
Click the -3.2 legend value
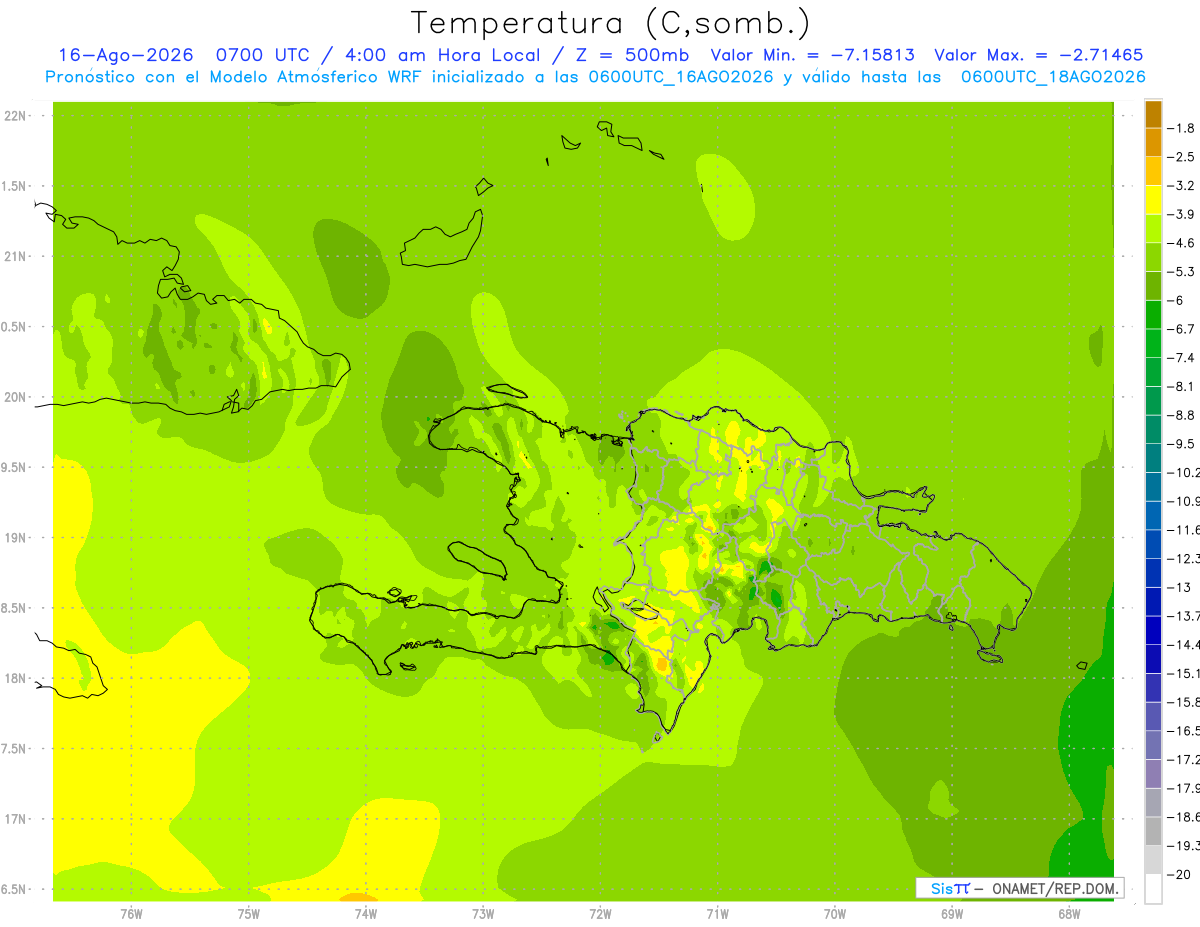1181,186
